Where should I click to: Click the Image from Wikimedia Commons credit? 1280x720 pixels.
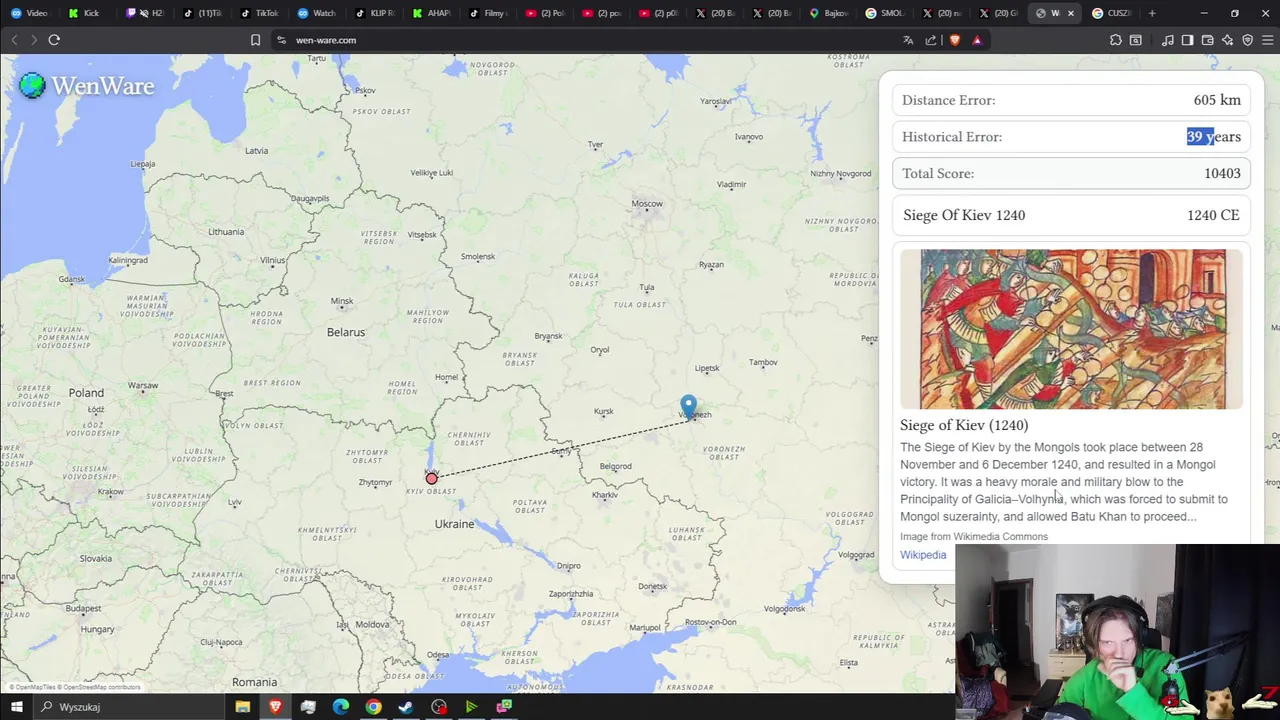[x=974, y=537]
